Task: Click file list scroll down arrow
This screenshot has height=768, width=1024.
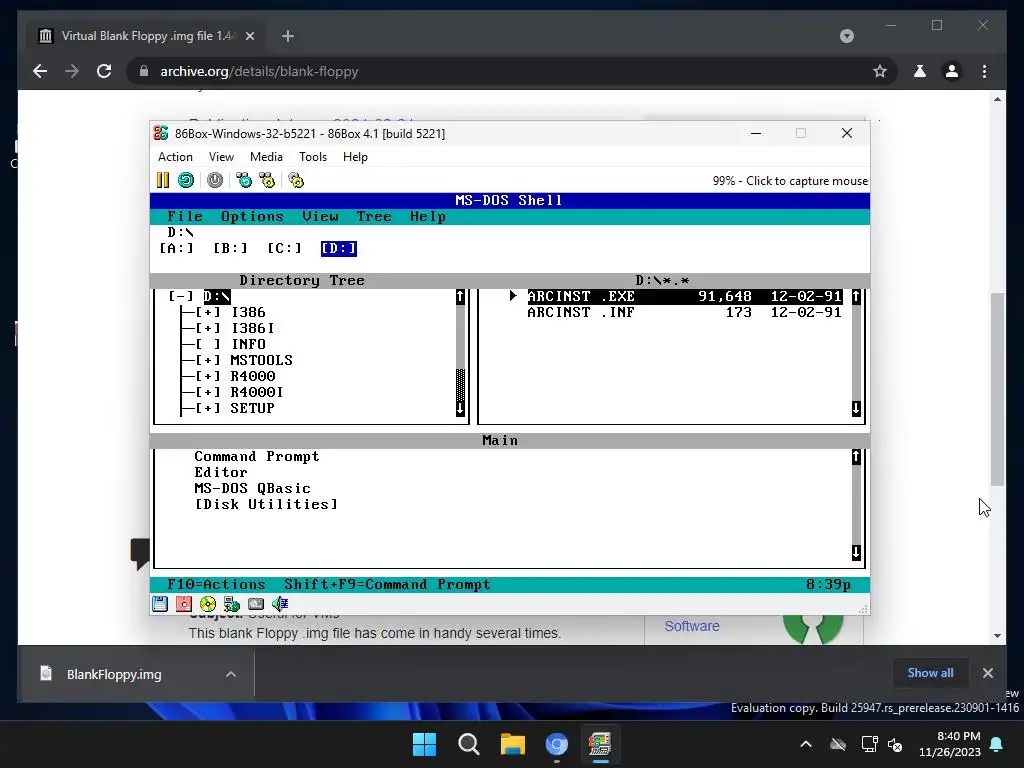Action: tap(856, 409)
